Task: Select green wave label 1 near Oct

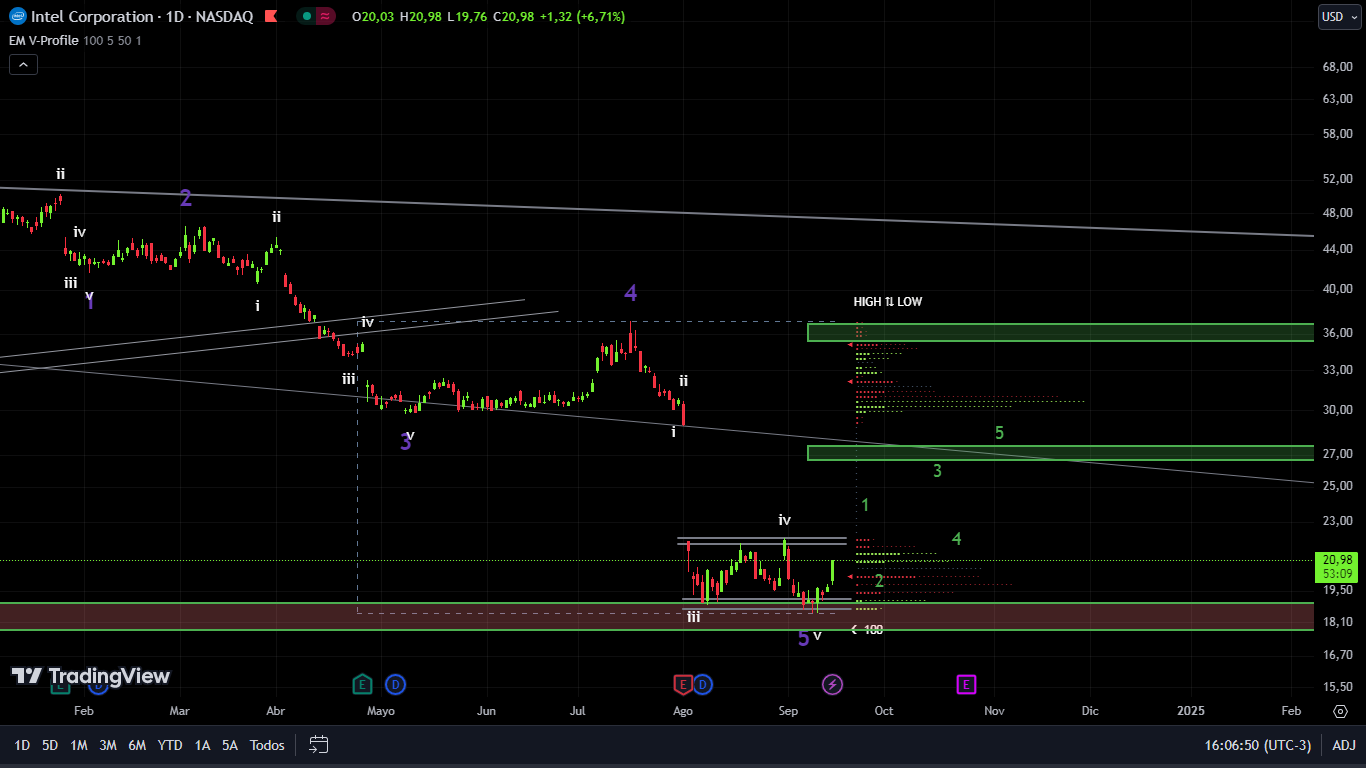Action: tap(865, 506)
